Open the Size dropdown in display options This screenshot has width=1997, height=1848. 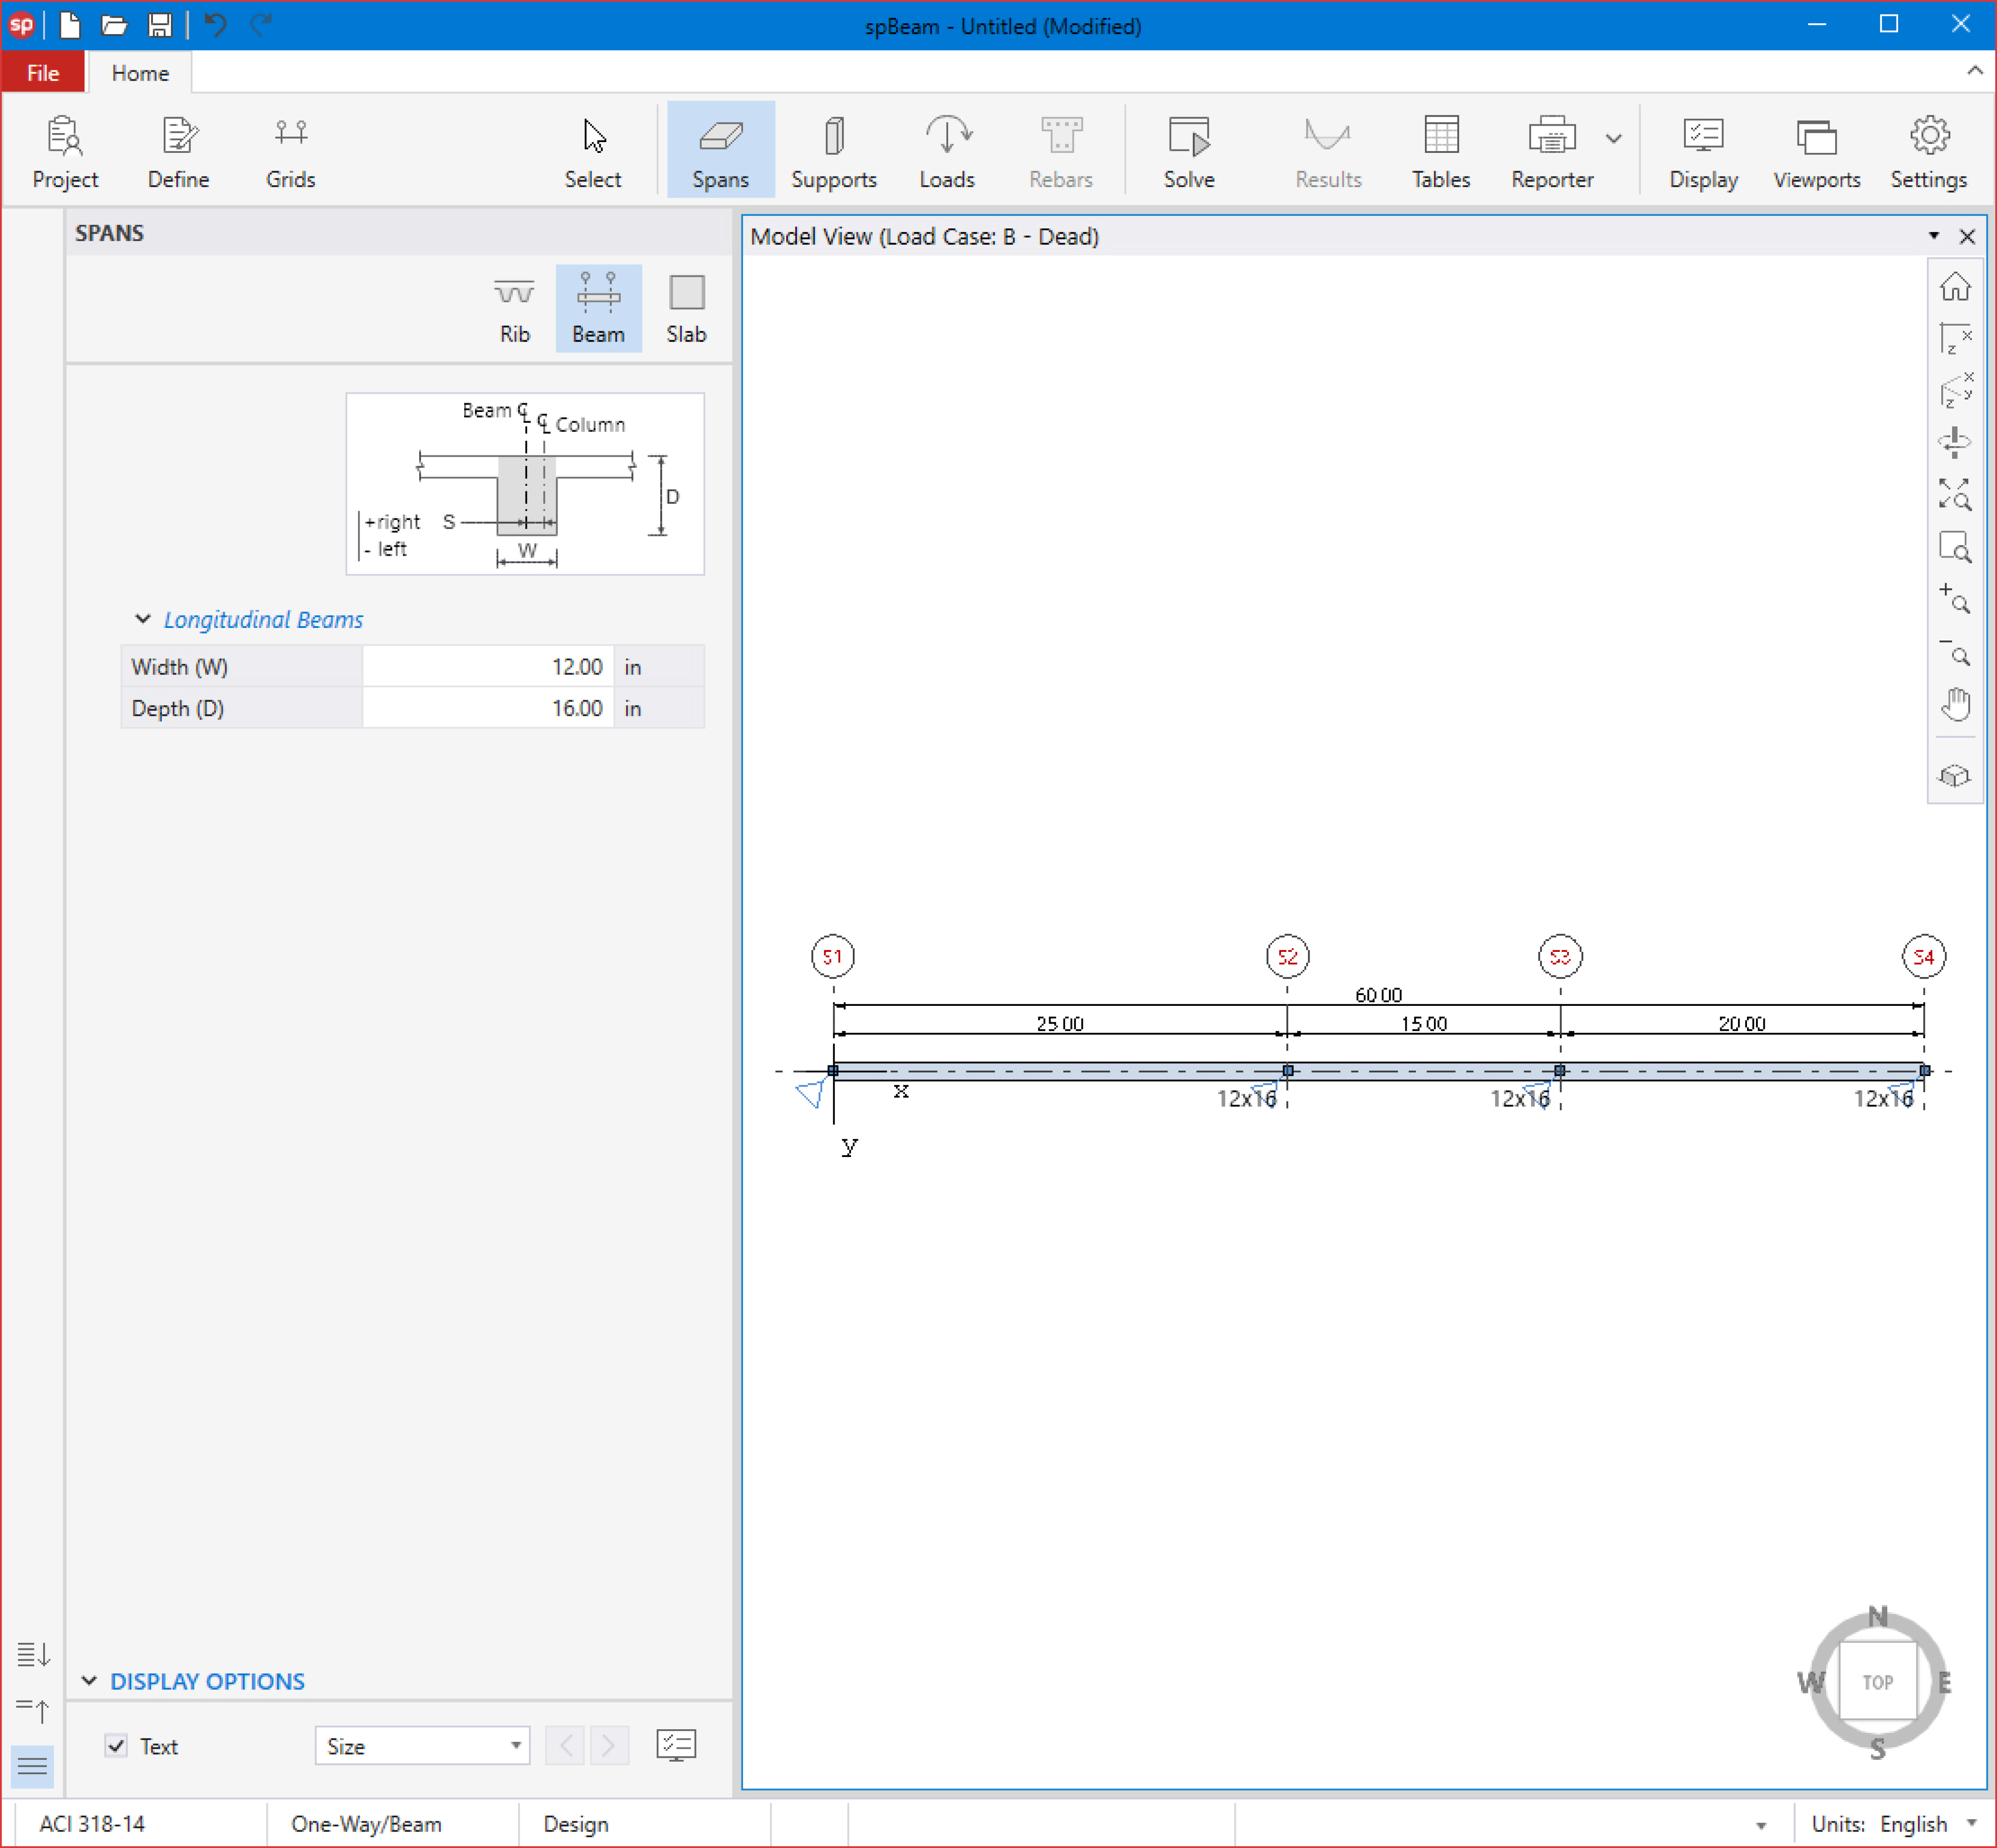(x=422, y=1746)
